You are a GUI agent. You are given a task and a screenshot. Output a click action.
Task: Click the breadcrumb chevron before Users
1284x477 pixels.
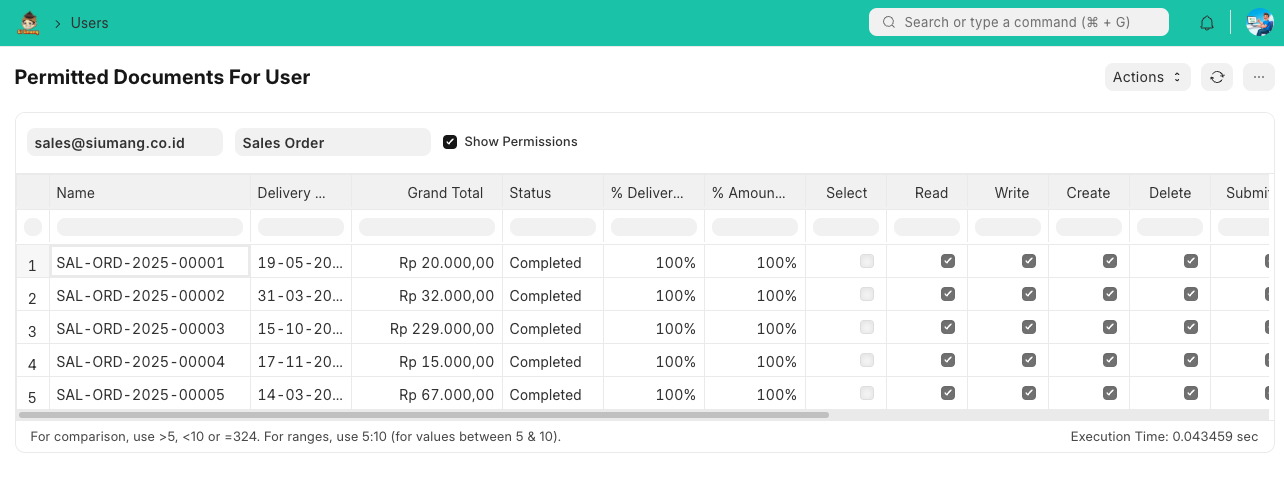click(x=58, y=23)
